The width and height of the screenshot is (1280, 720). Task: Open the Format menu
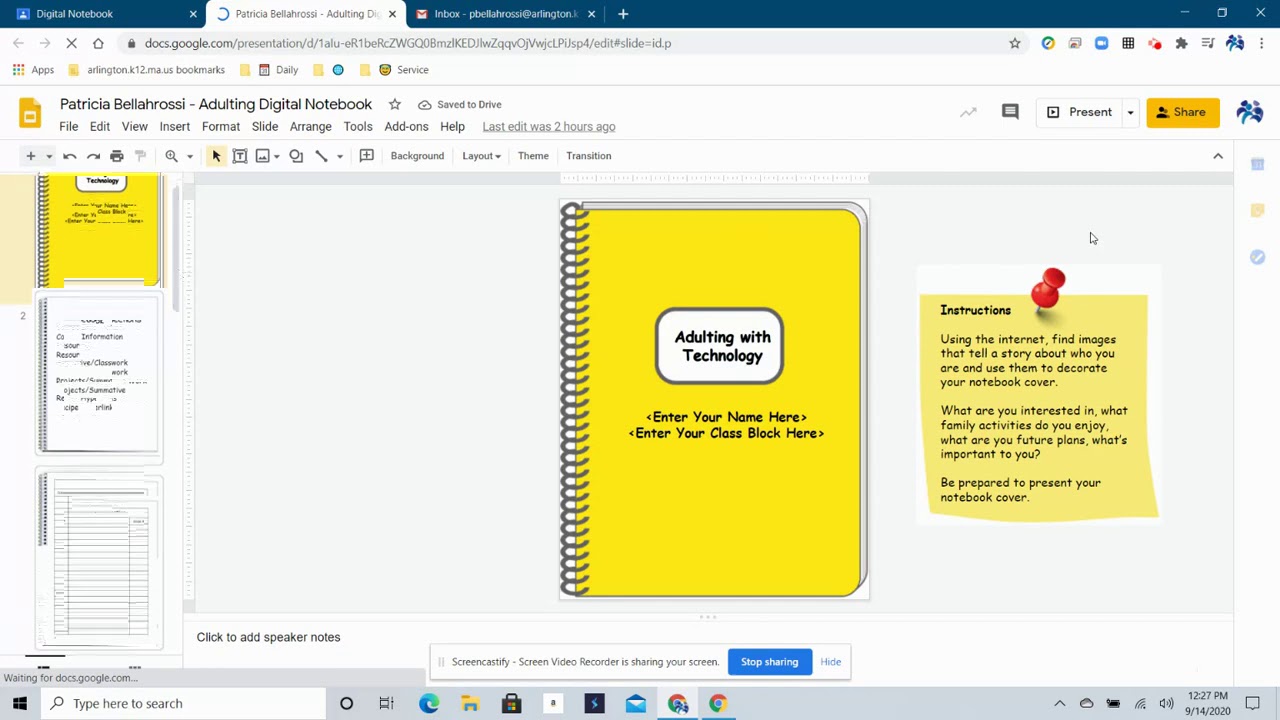tap(221, 127)
